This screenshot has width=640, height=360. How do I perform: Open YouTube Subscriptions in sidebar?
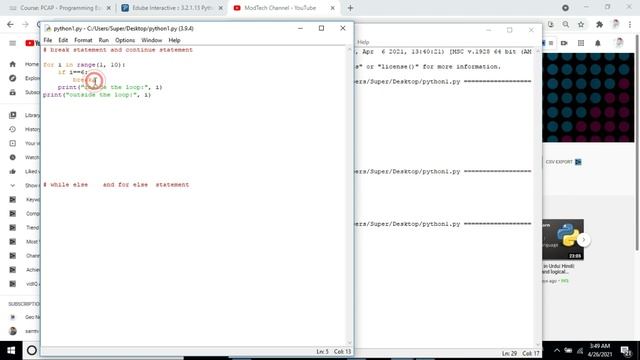click(x=24, y=92)
